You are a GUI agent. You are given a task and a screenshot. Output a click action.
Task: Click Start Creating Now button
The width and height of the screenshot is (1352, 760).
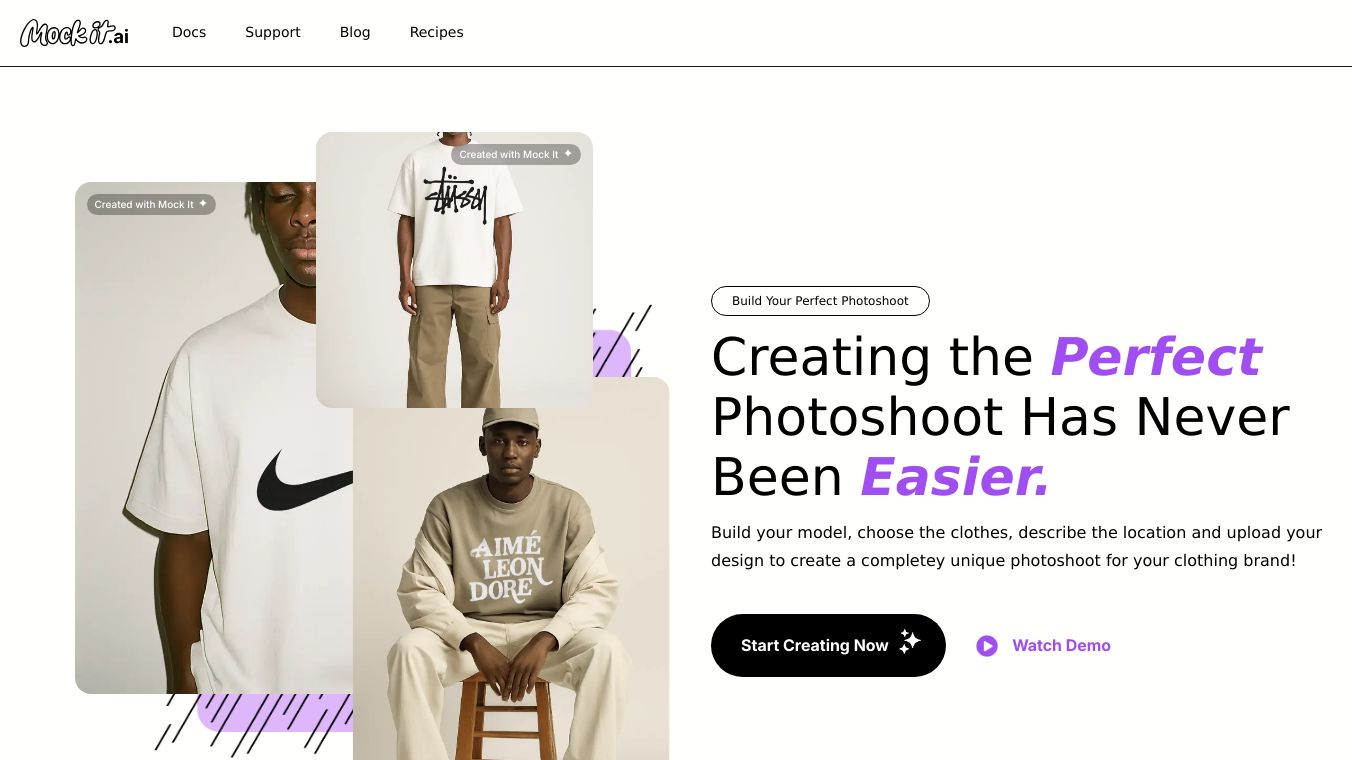click(x=828, y=645)
